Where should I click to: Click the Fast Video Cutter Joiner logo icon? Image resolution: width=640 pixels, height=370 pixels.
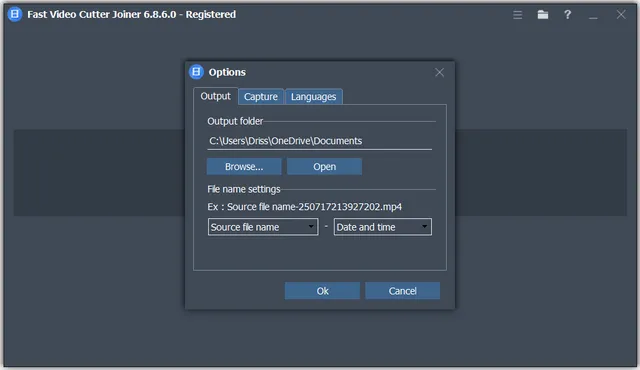click(15, 14)
